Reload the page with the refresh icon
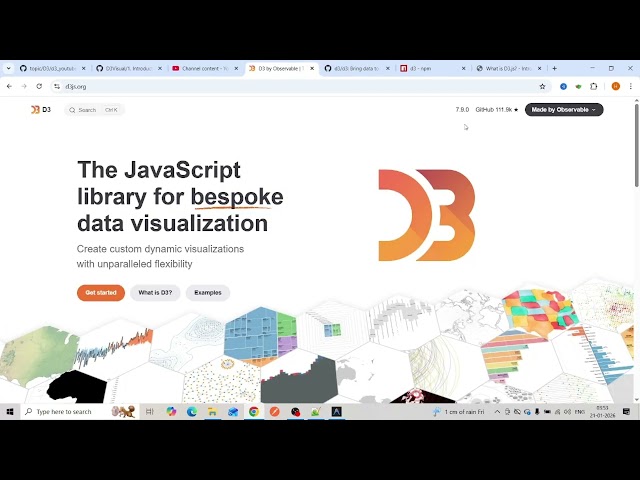 (39, 86)
